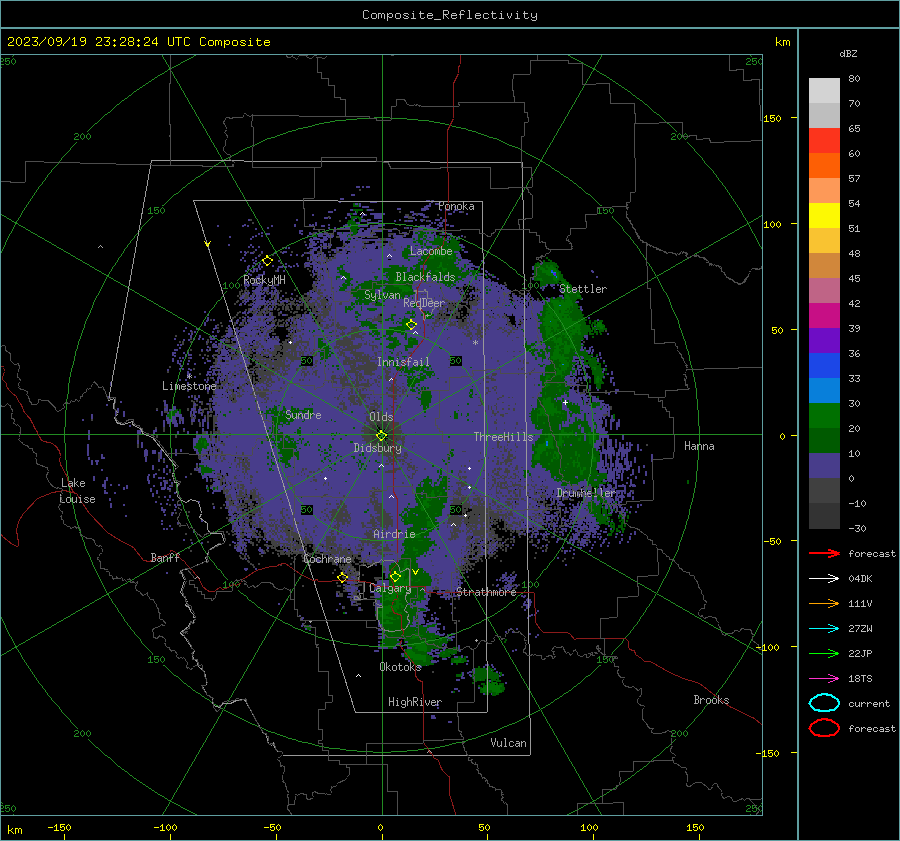900x841 pixels.
Task: Select the magenta swatch on dBZ scale
Action: point(824,316)
